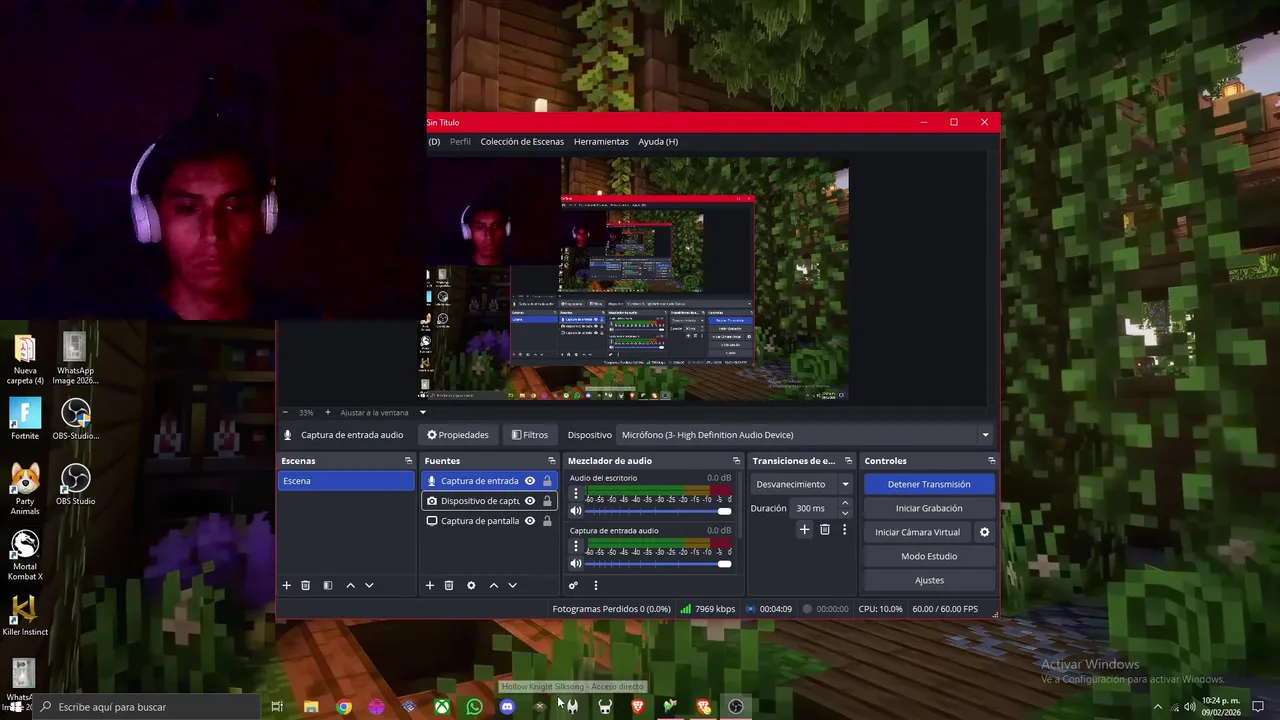The image size is (1280, 720).
Task: Zoom in the preview with plus
Action: pyautogui.click(x=327, y=412)
